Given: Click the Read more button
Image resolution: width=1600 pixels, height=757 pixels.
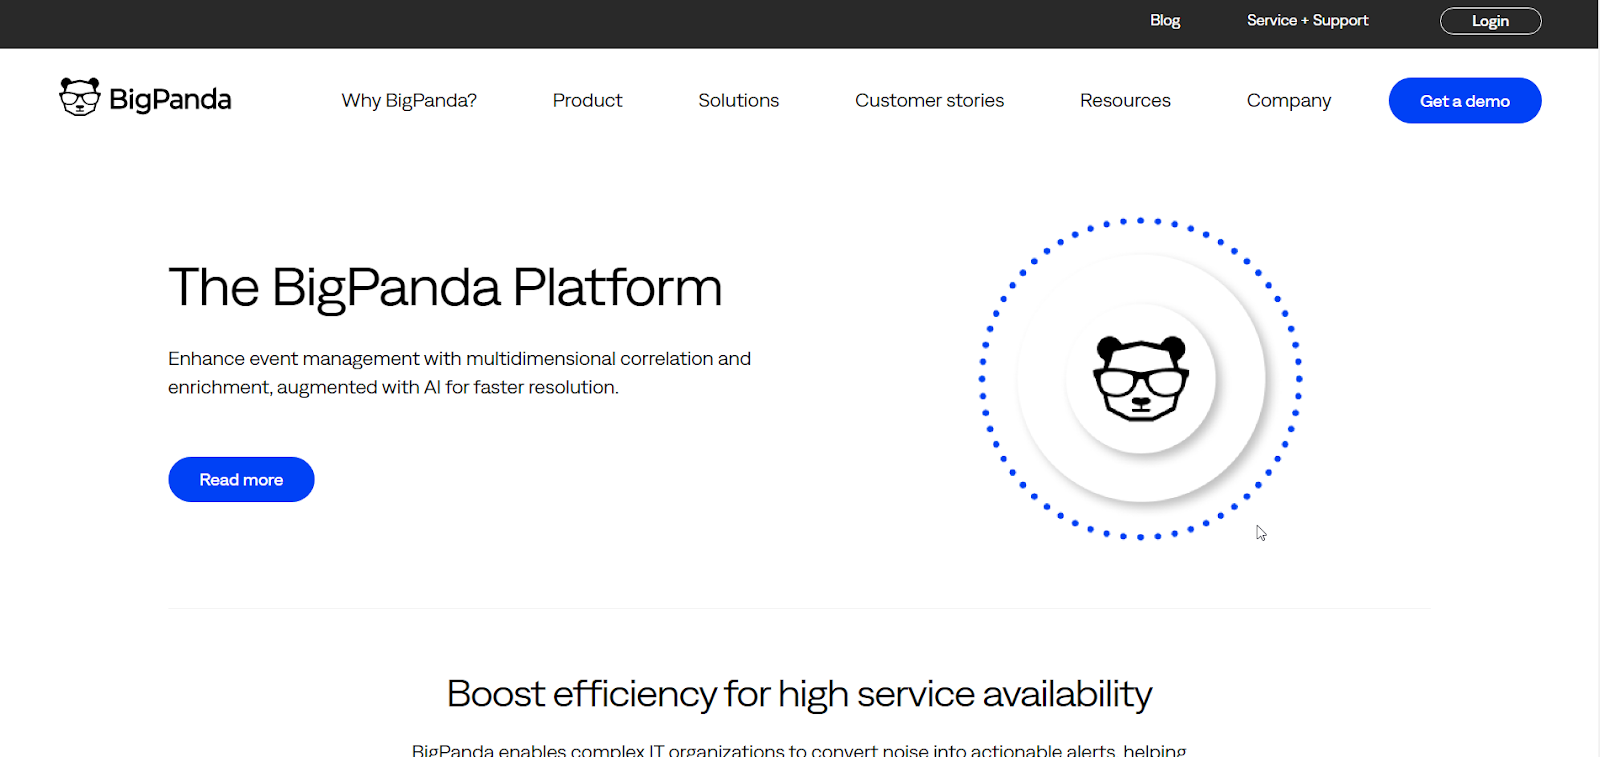Looking at the screenshot, I should click(x=241, y=479).
